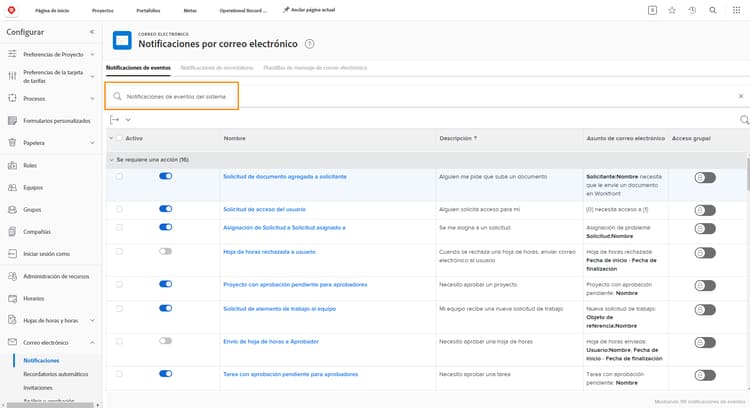This screenshot has width=750, height=408.
Task: Check the Solicitud de documento agregada row checkbox
Action: coord(120,176)
